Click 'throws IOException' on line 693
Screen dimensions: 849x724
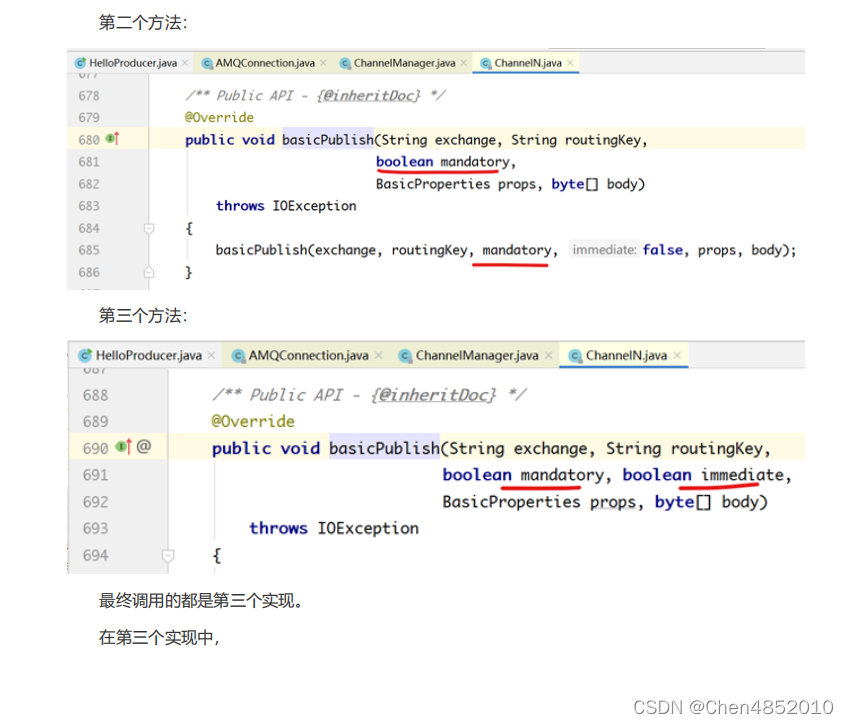point(334,528)
